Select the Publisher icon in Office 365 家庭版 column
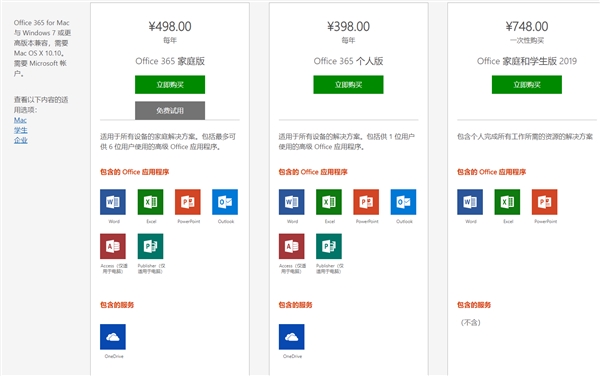Image resolution: width=600 pixels, height=376 pixels. (150, 246)
